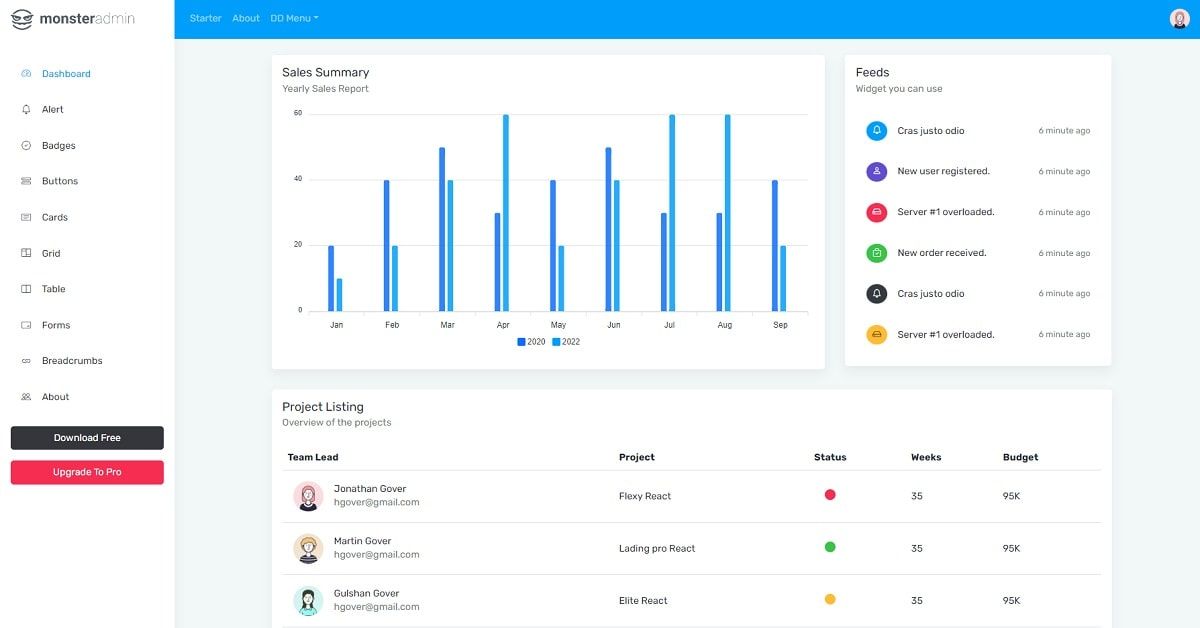The height and width of the screenshot is (628, 1200).
Task: Select About in the top navigation
Action: click(246, 17)
